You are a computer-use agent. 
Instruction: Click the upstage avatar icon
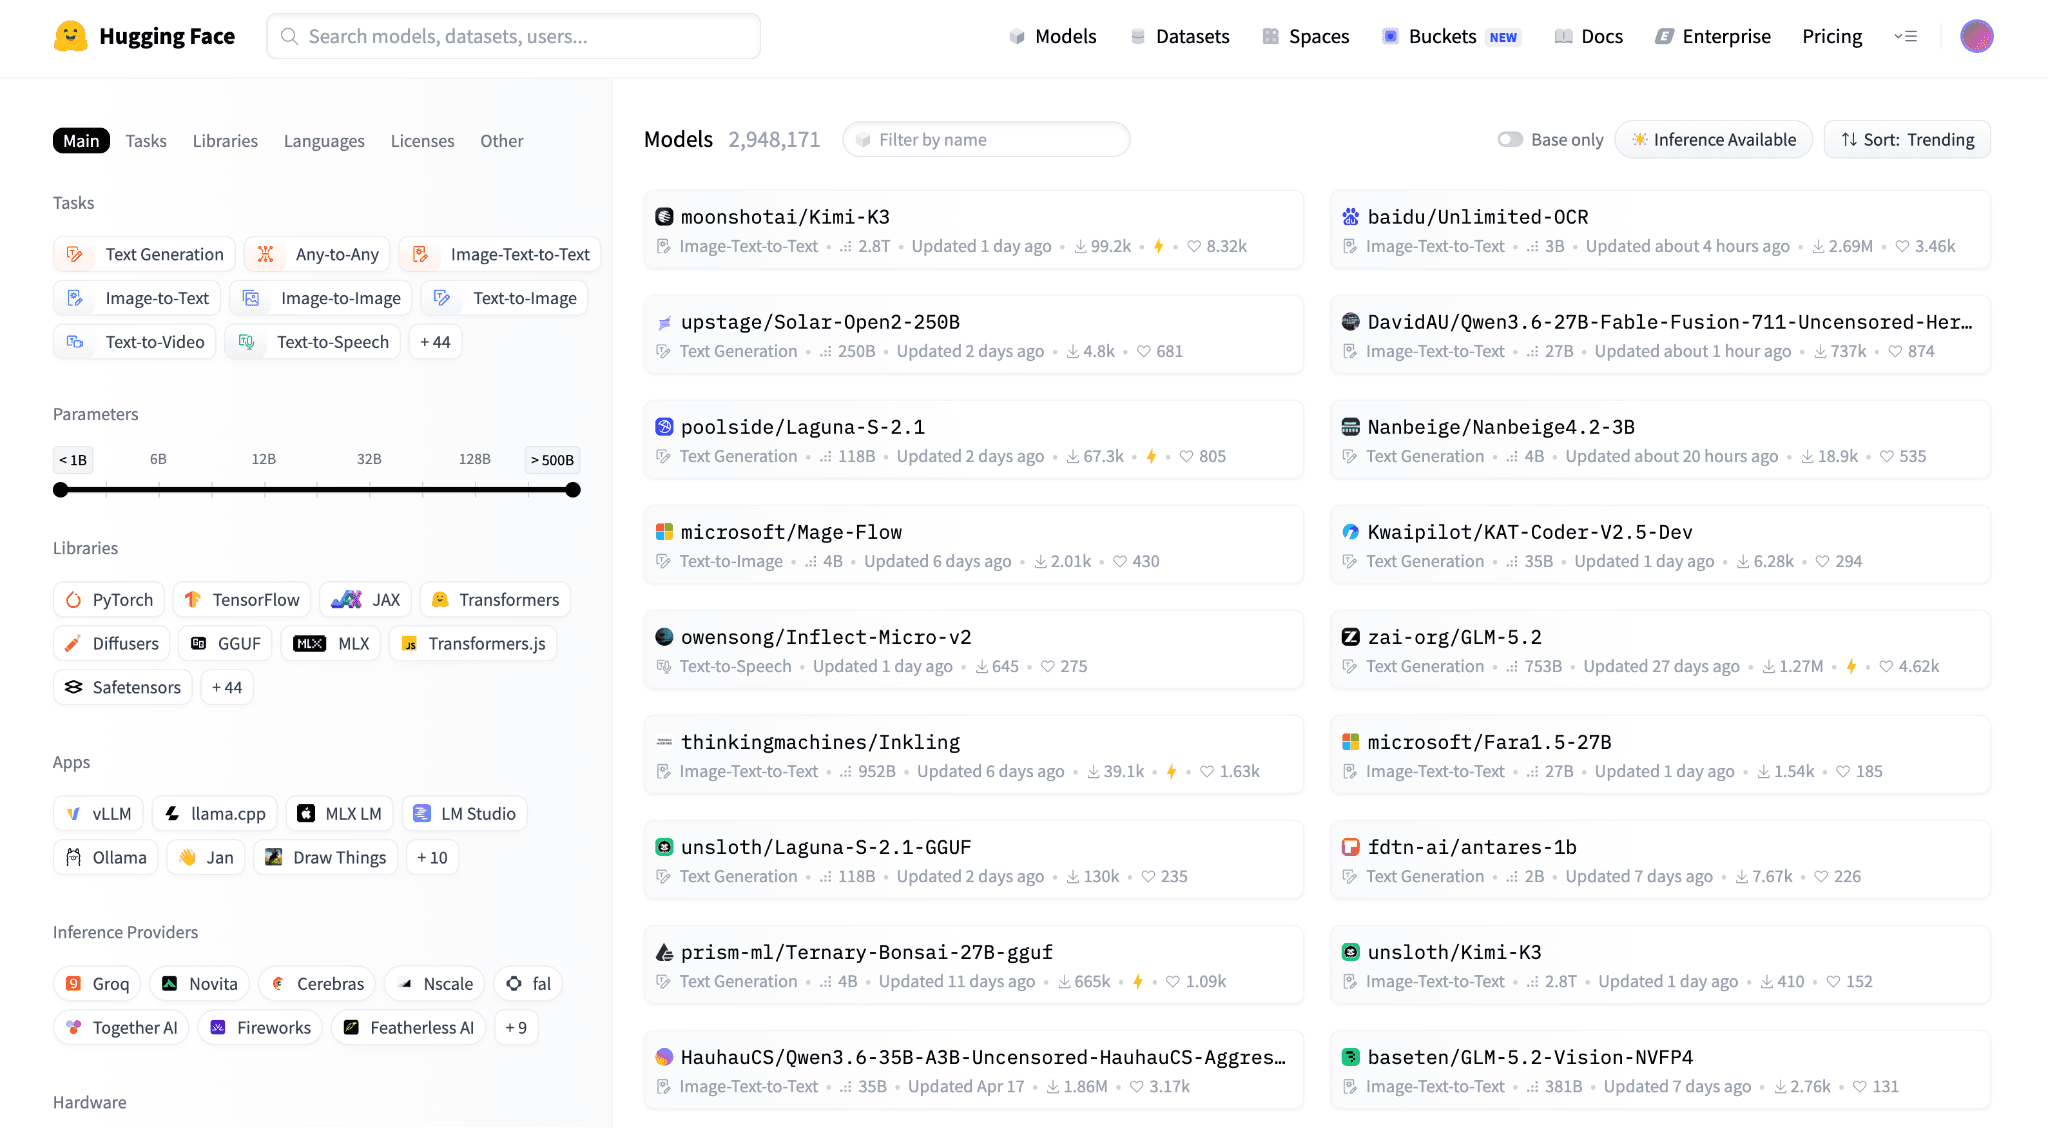tap(664, 322)
